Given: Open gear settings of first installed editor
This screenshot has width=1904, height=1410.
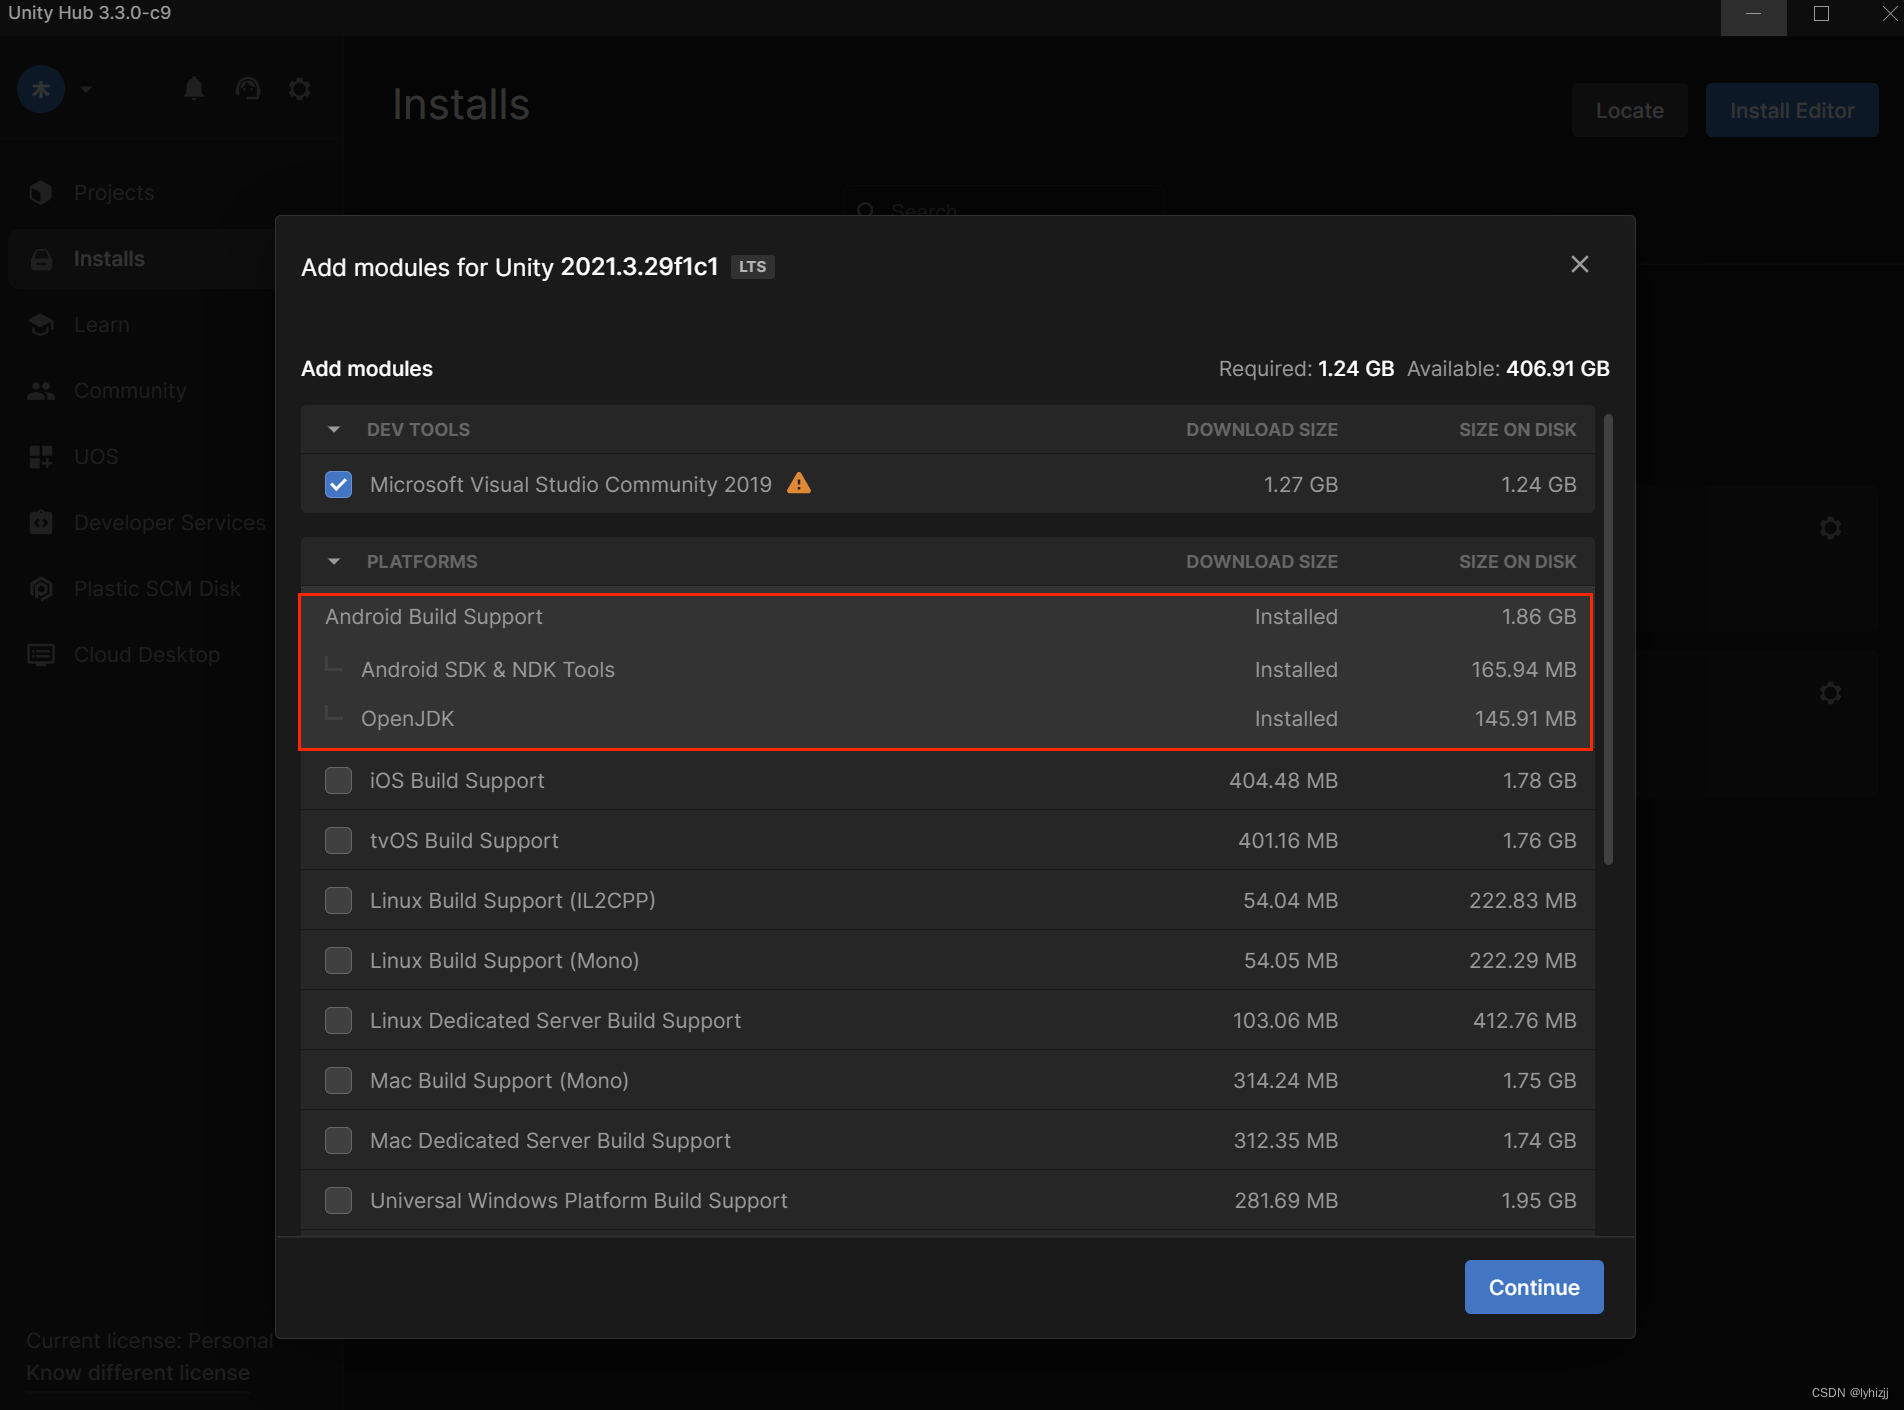Looking at the screenshot, I should tap(1830, 528).
